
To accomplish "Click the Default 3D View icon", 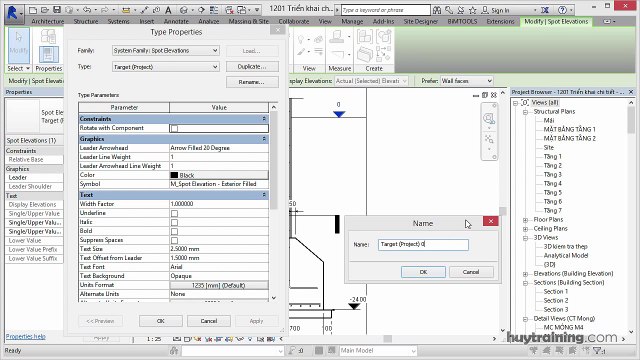I will click(184, 10).
